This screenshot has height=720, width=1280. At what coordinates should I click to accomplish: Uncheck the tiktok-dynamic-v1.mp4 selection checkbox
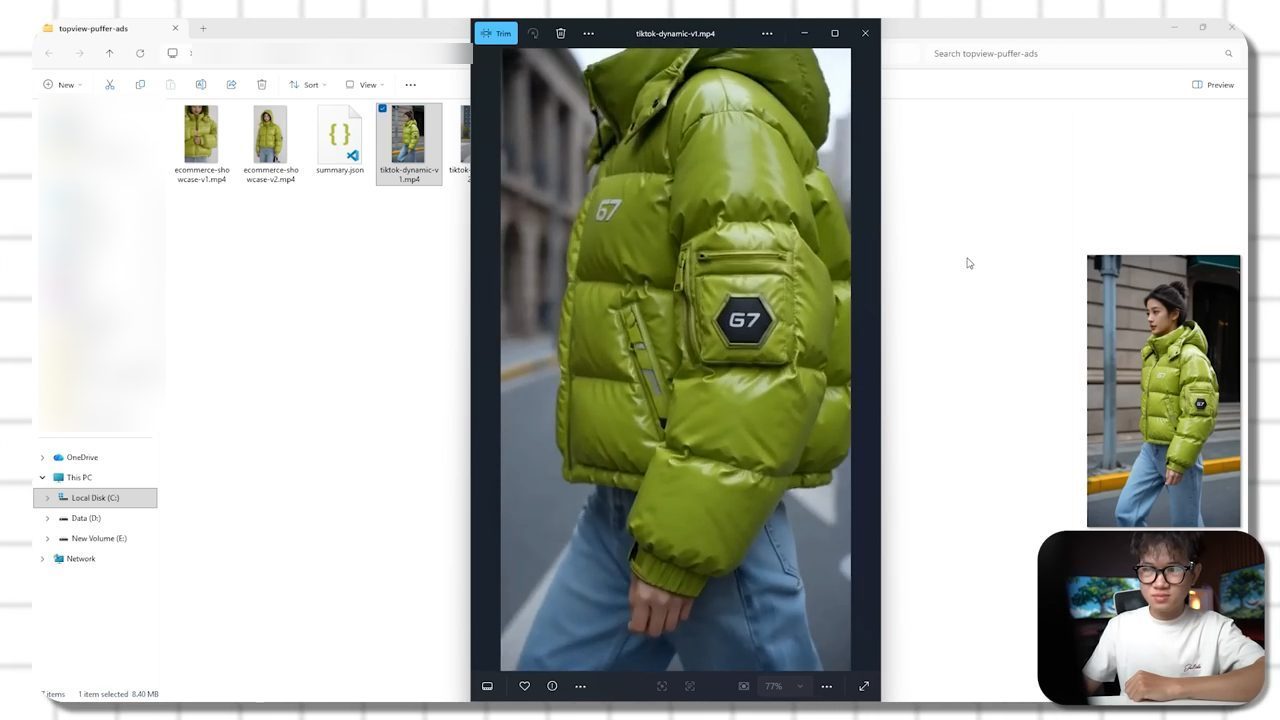[x=383, y=109]
